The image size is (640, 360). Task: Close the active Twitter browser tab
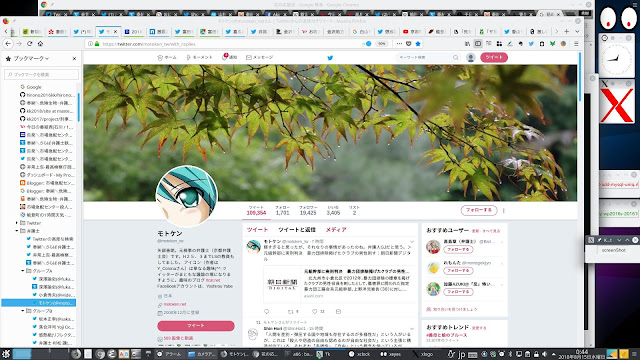coord(115,31)
